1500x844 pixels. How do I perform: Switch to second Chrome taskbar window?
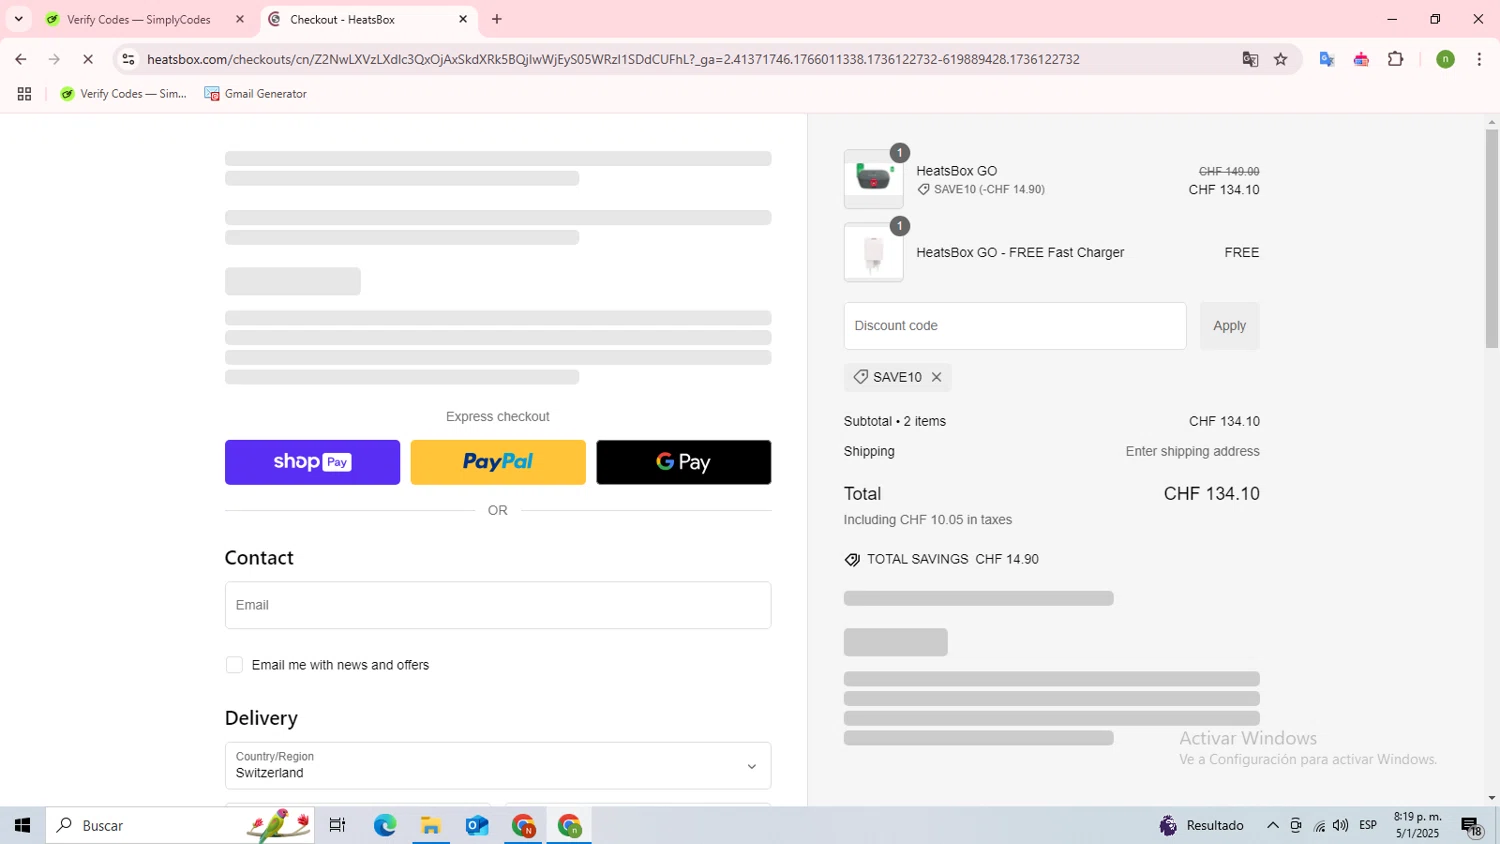(569, 825)
